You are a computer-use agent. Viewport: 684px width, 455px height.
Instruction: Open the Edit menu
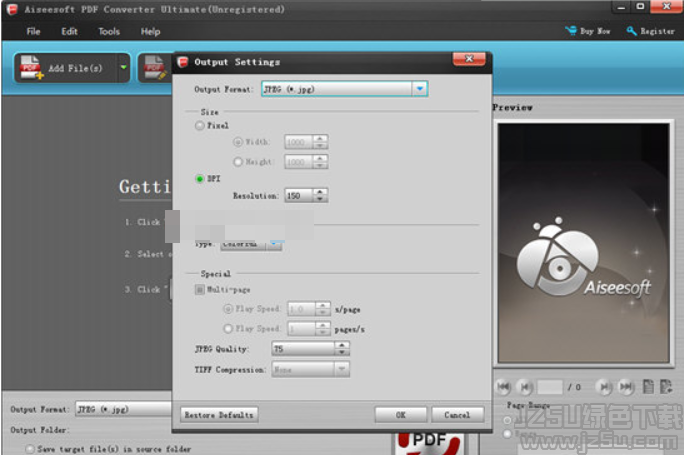pyautogui.click(x=69, y=31)
